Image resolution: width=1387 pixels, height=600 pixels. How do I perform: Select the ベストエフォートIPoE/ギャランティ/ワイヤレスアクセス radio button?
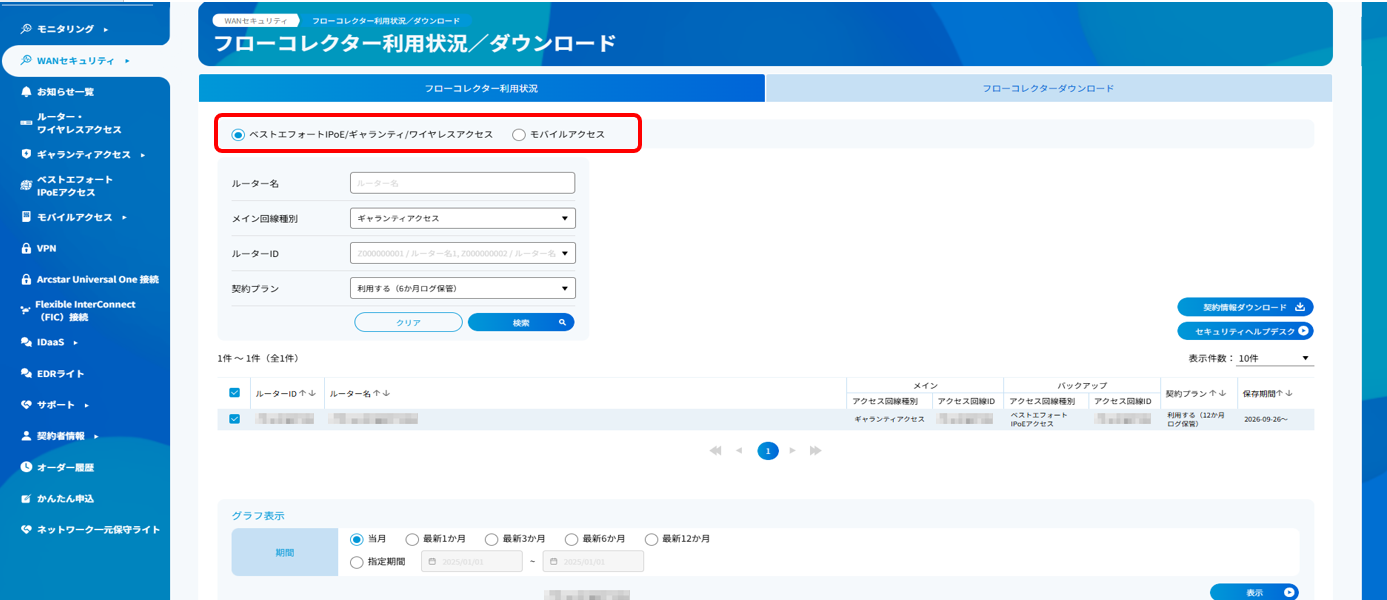(x=238, y=134)
